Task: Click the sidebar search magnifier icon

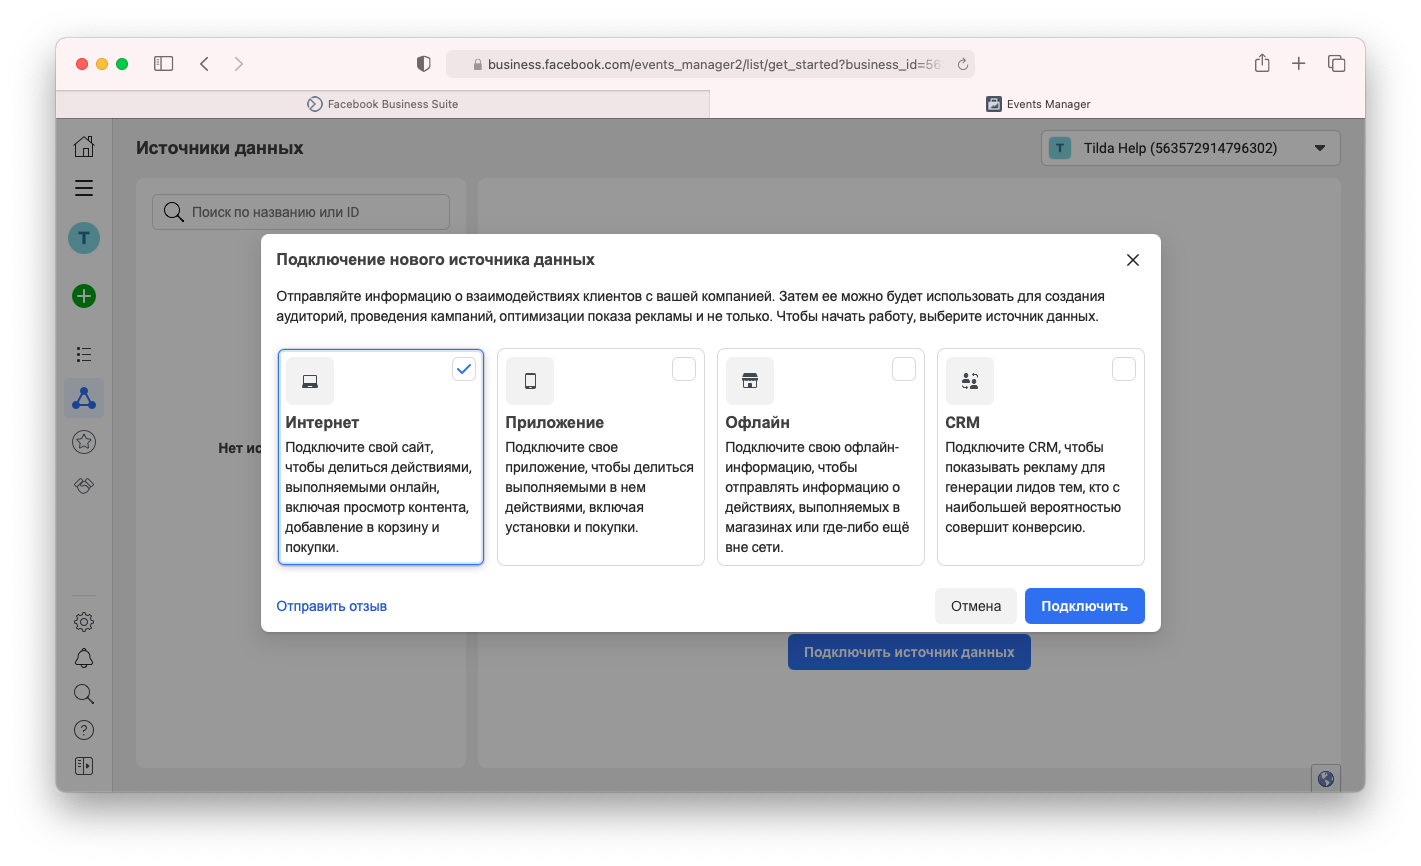Action: point(84,694)
